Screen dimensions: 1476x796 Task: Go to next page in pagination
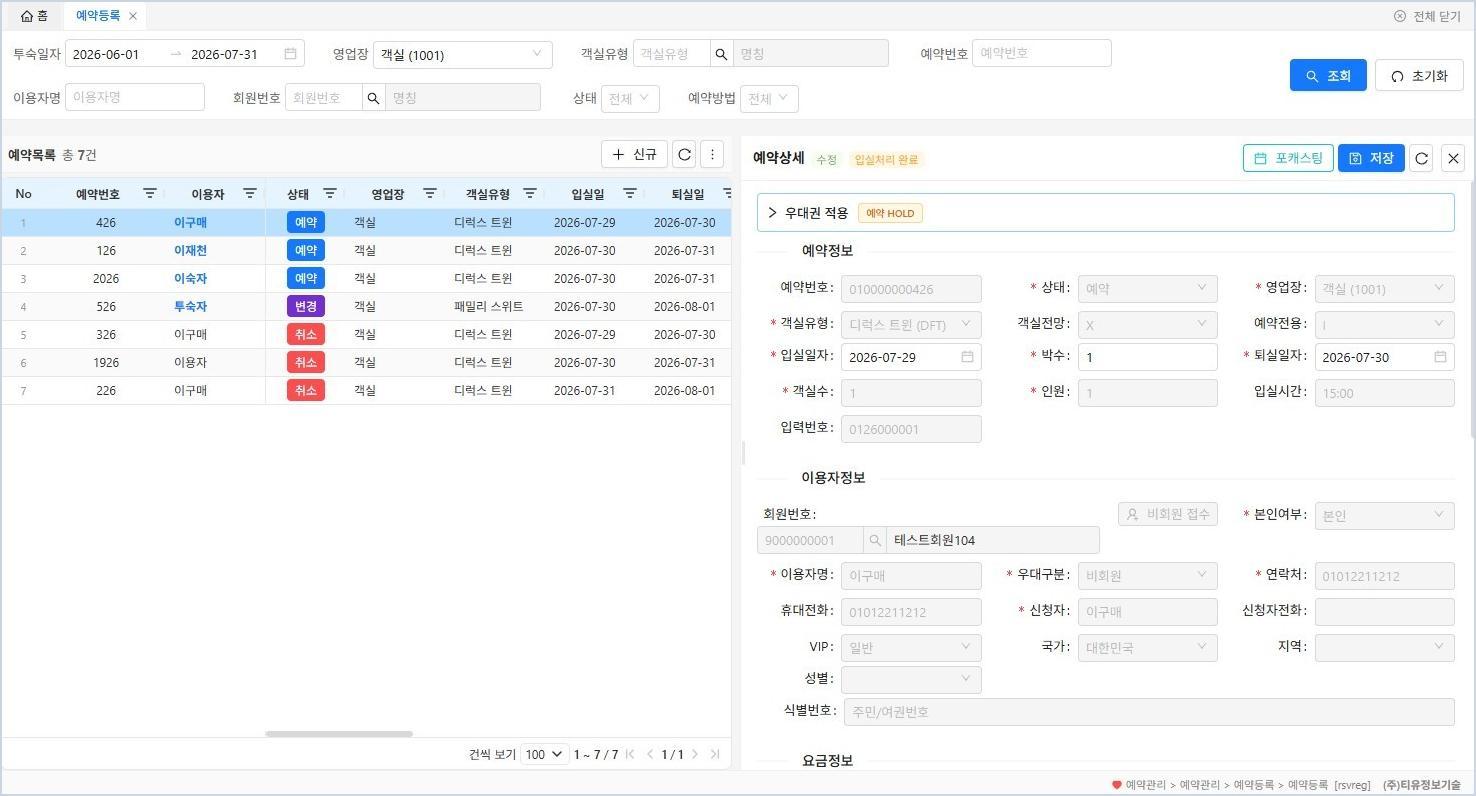tap(695, 754)
